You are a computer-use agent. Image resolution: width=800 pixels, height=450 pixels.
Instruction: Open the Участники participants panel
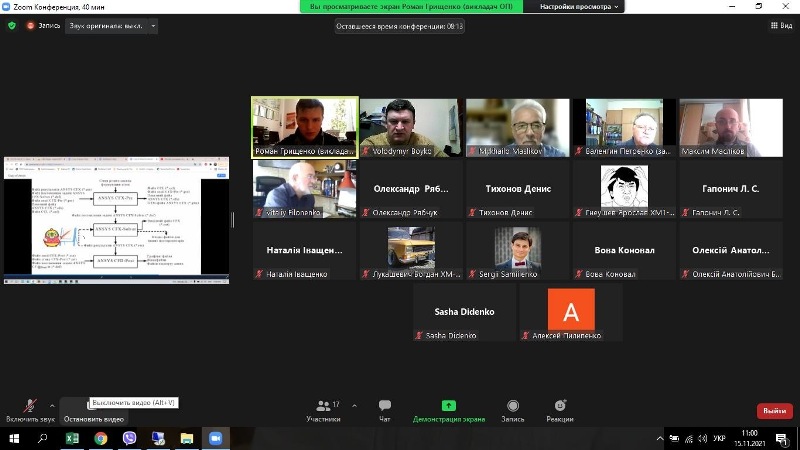323,411
